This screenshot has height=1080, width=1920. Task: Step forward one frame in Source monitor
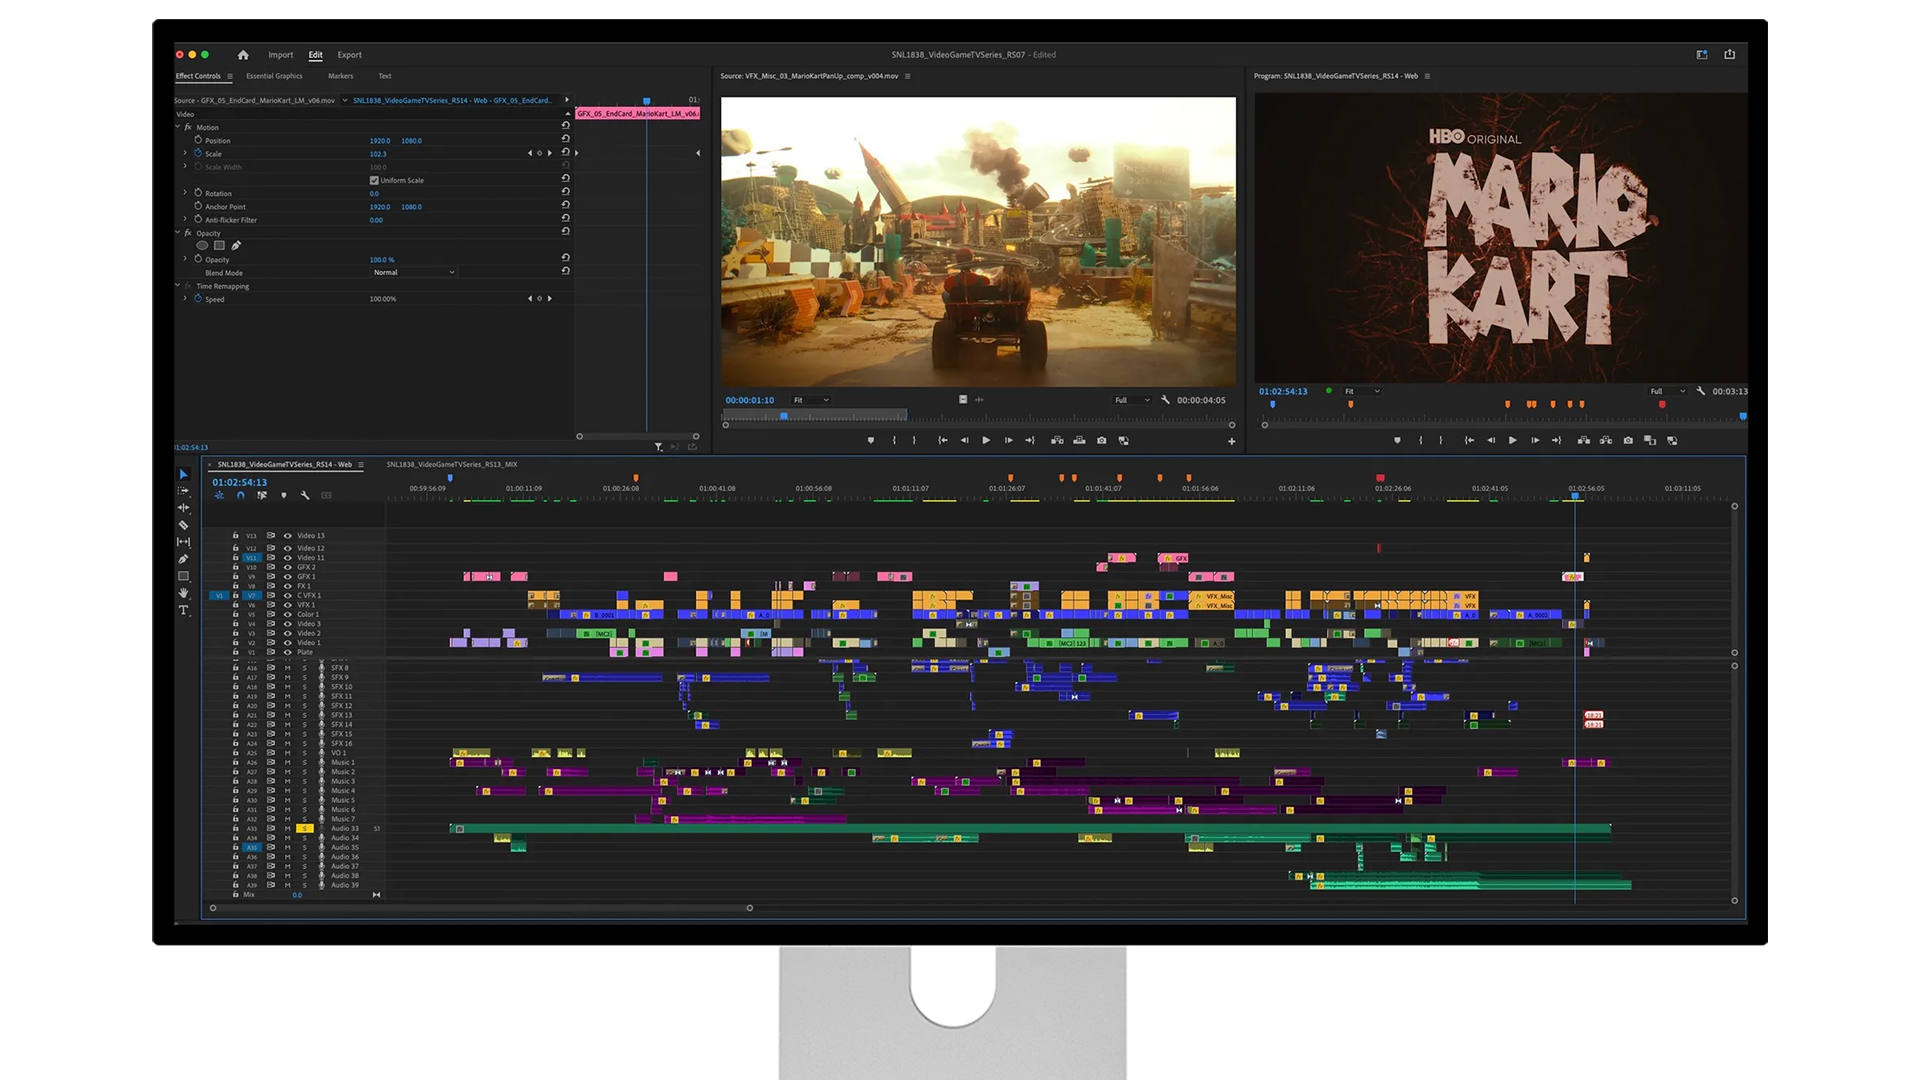[x=1008, y=440]
